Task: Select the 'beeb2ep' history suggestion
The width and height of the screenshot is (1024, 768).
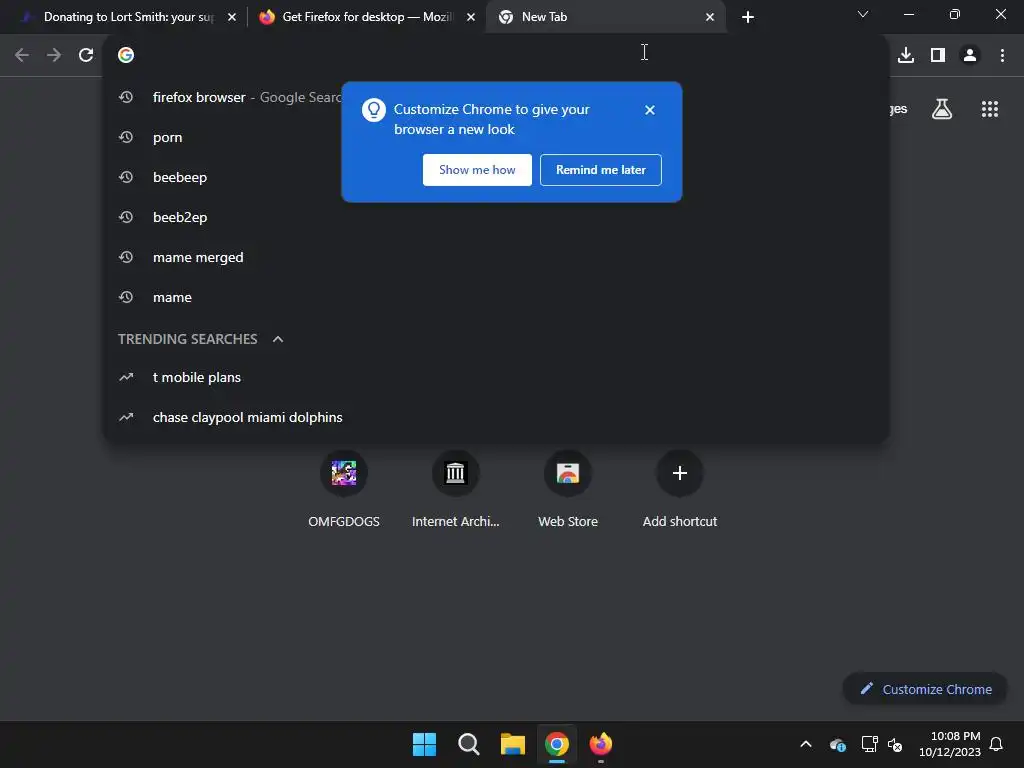Action: point(496,217)
